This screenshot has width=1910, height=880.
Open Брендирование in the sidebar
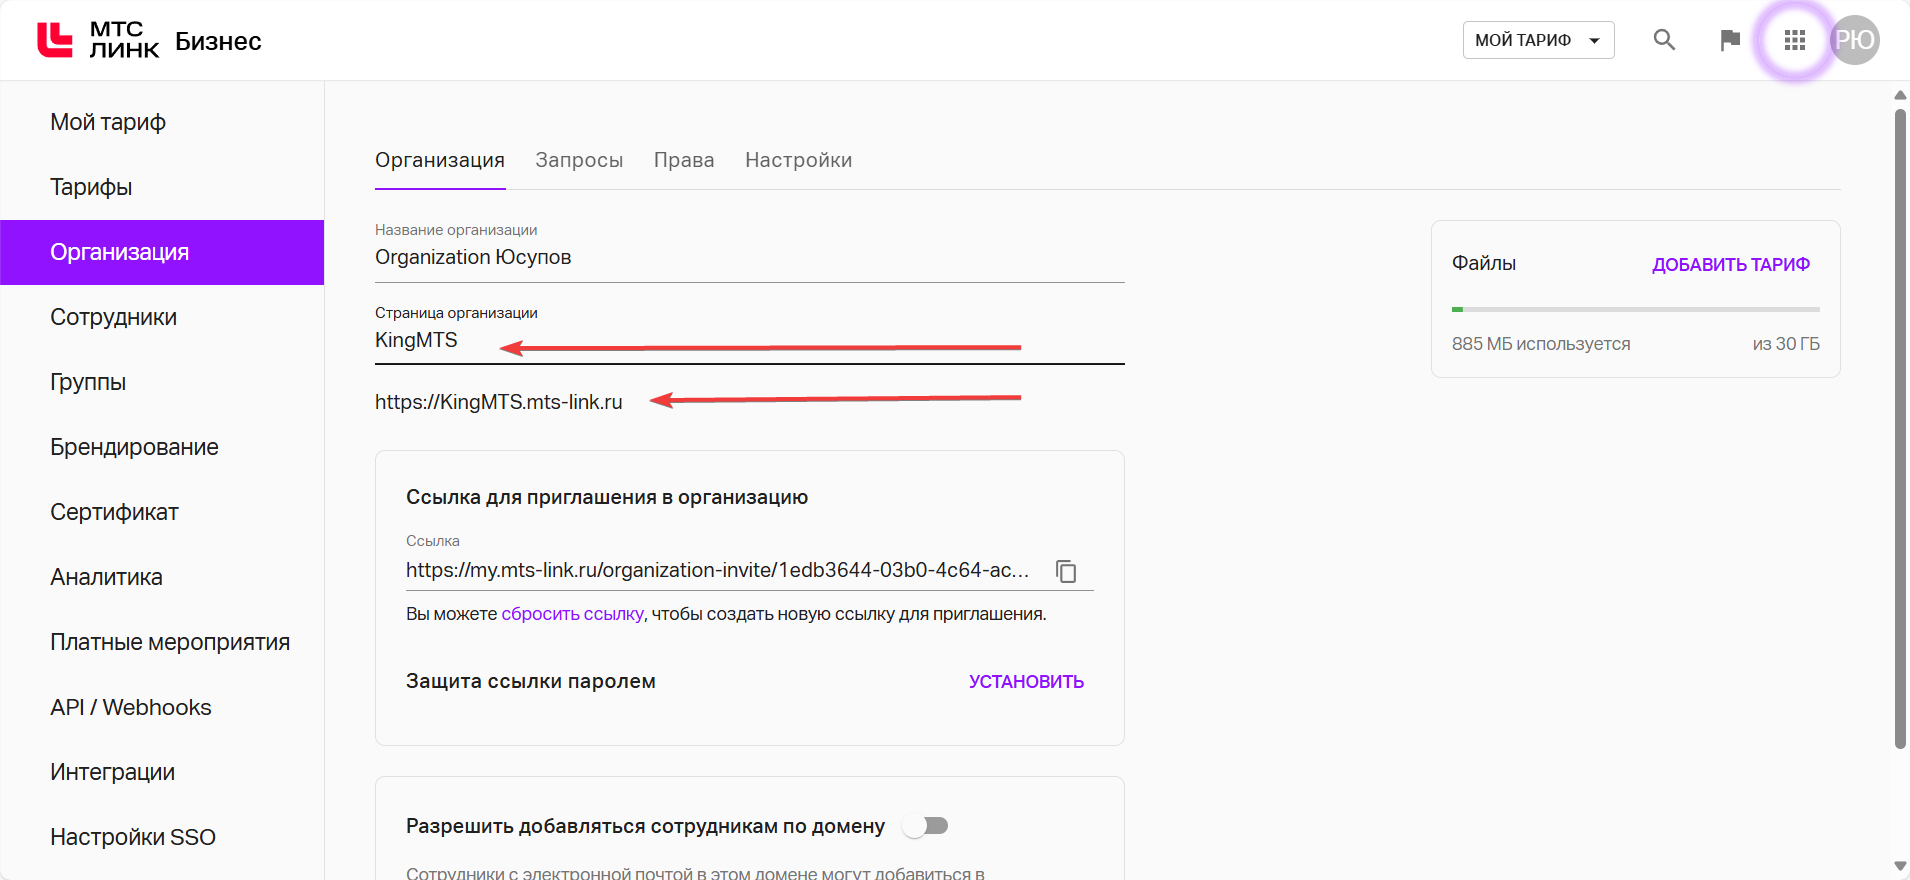coord(162,447)
